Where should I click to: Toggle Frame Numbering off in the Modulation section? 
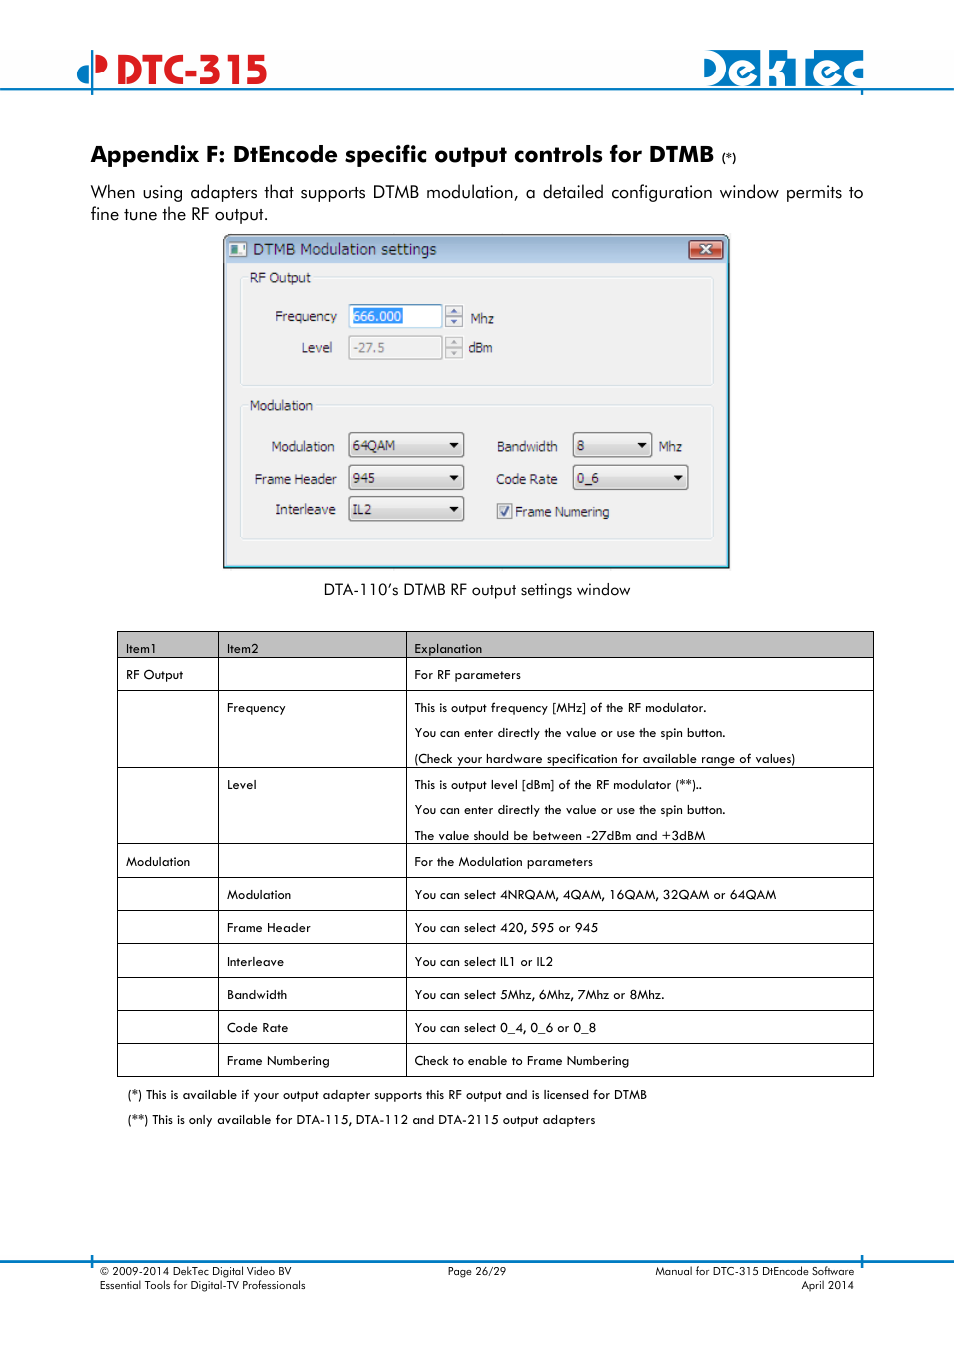[x=504, y=511]
